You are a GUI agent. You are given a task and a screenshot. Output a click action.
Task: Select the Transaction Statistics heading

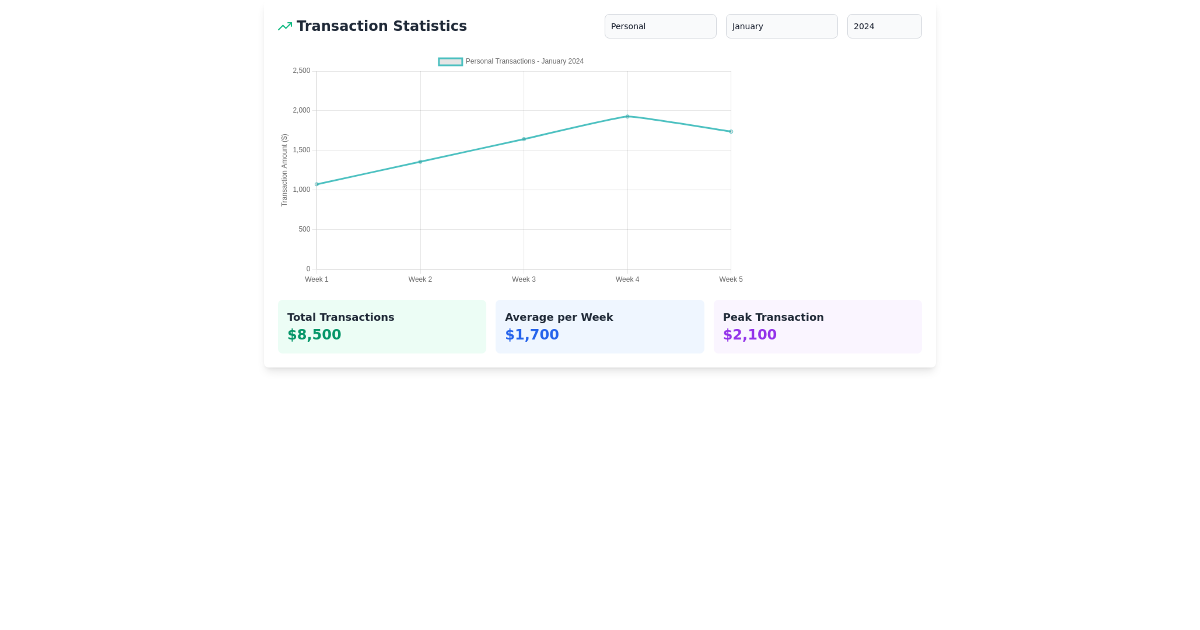(380, 26)
